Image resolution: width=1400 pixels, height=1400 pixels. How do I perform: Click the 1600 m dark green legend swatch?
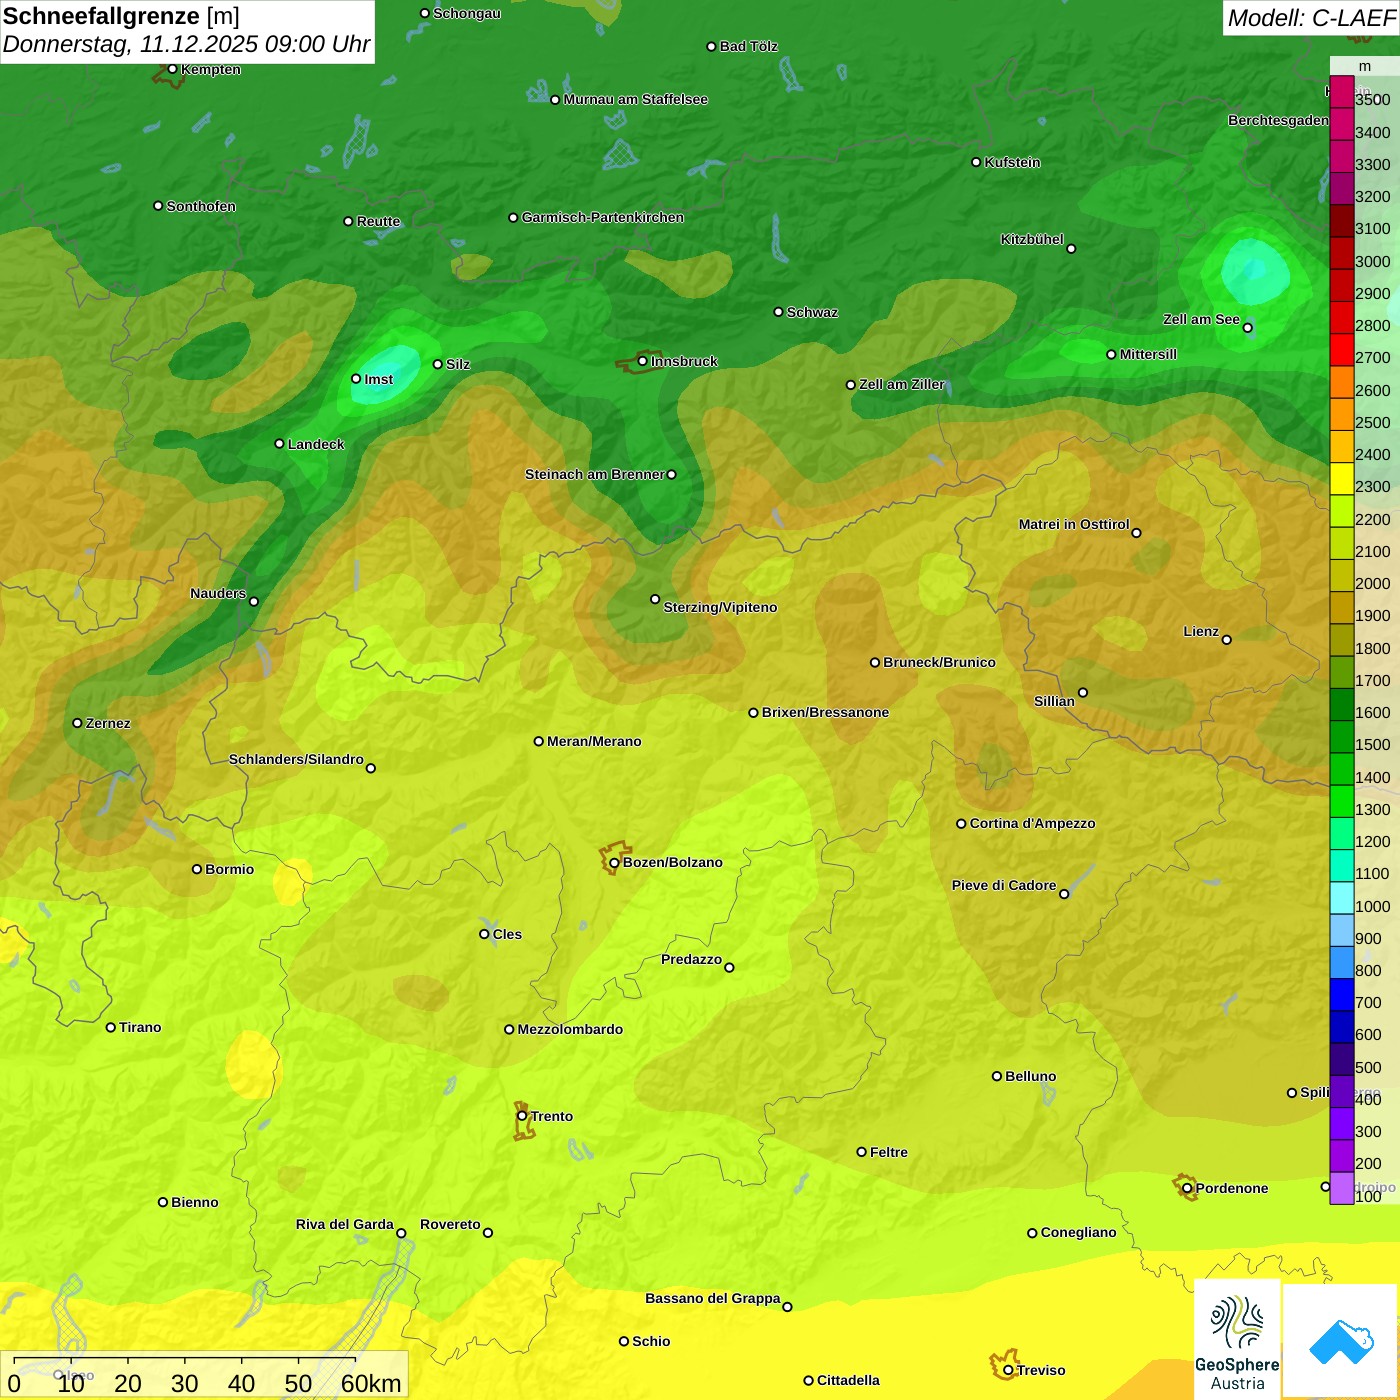pyautogui.click(x=1341, y=705)
